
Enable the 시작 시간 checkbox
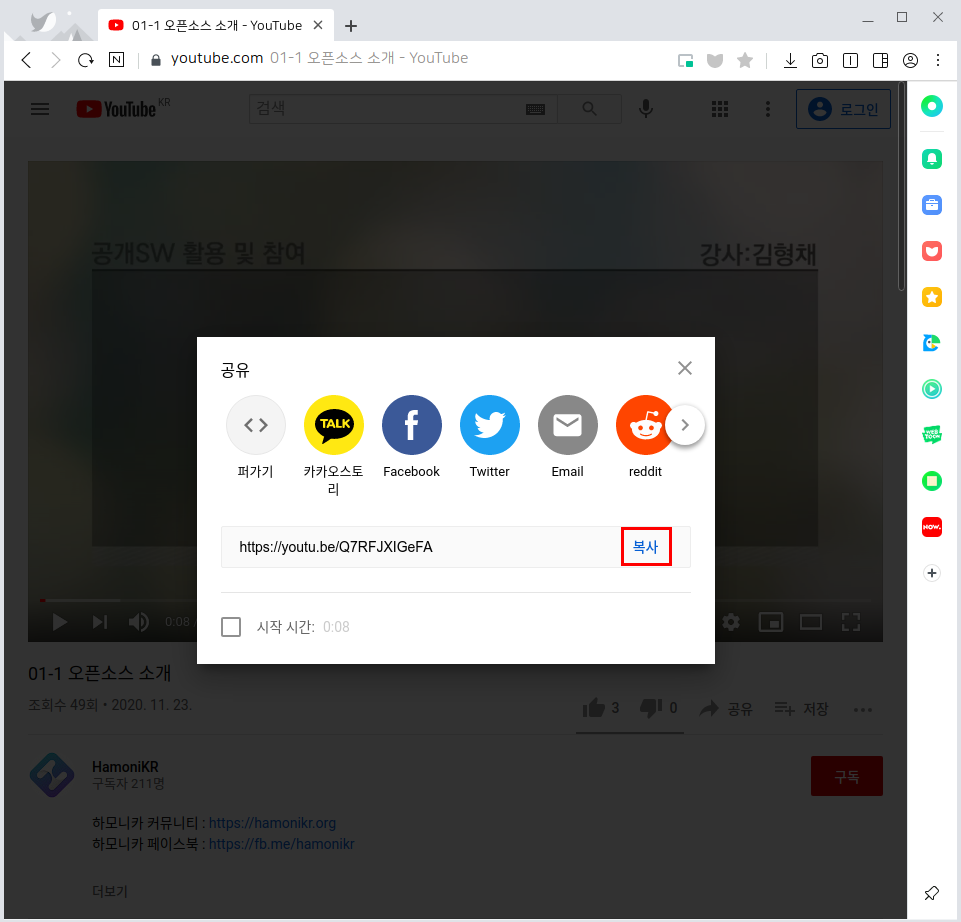231,627
